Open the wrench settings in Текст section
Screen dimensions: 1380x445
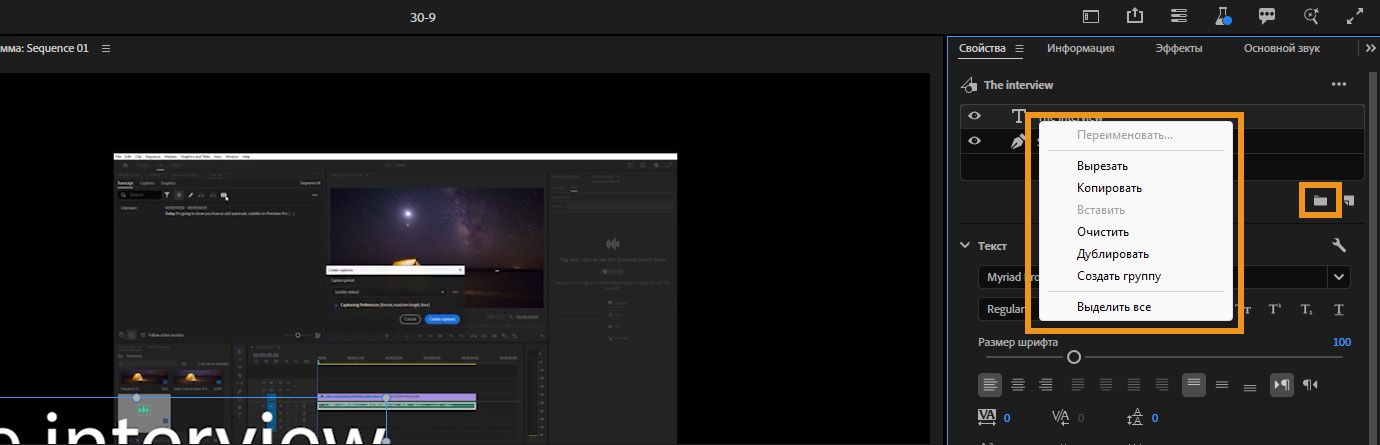pyautogui.click(x=1339, y=245)
